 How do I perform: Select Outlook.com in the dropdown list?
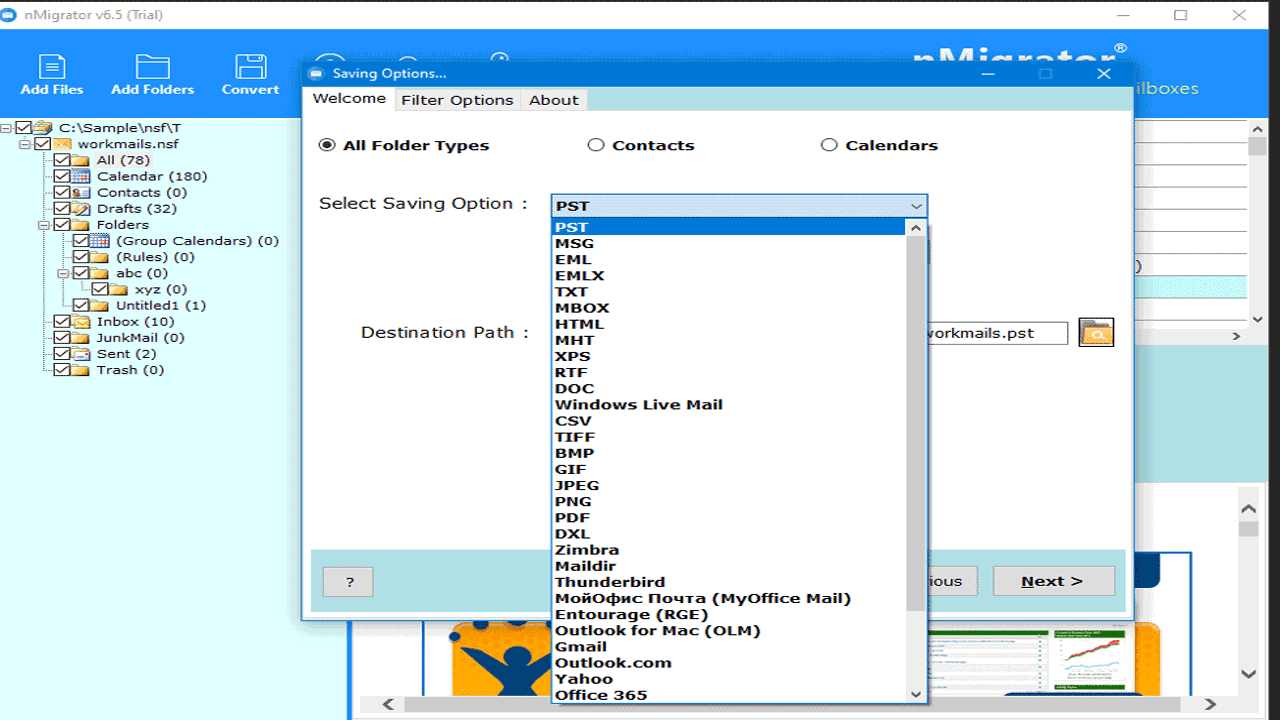click(x=729, y=663)
